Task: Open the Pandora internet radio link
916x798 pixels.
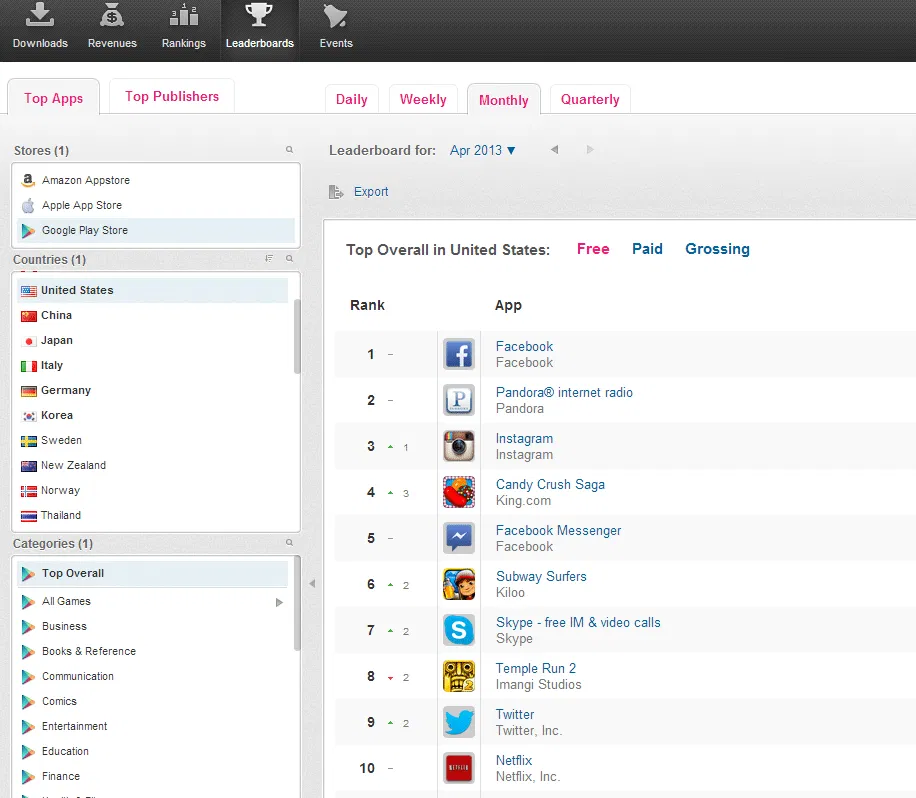Action: coord(564,392)
